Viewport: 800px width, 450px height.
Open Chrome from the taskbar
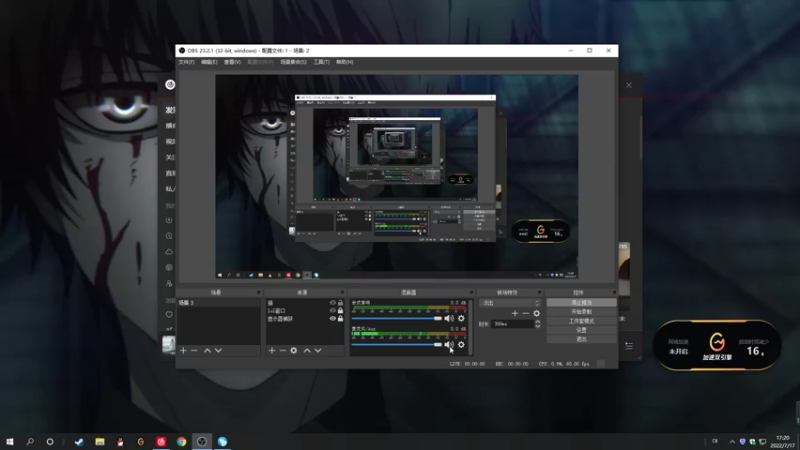pyautogui.click(x=182, y=442)
